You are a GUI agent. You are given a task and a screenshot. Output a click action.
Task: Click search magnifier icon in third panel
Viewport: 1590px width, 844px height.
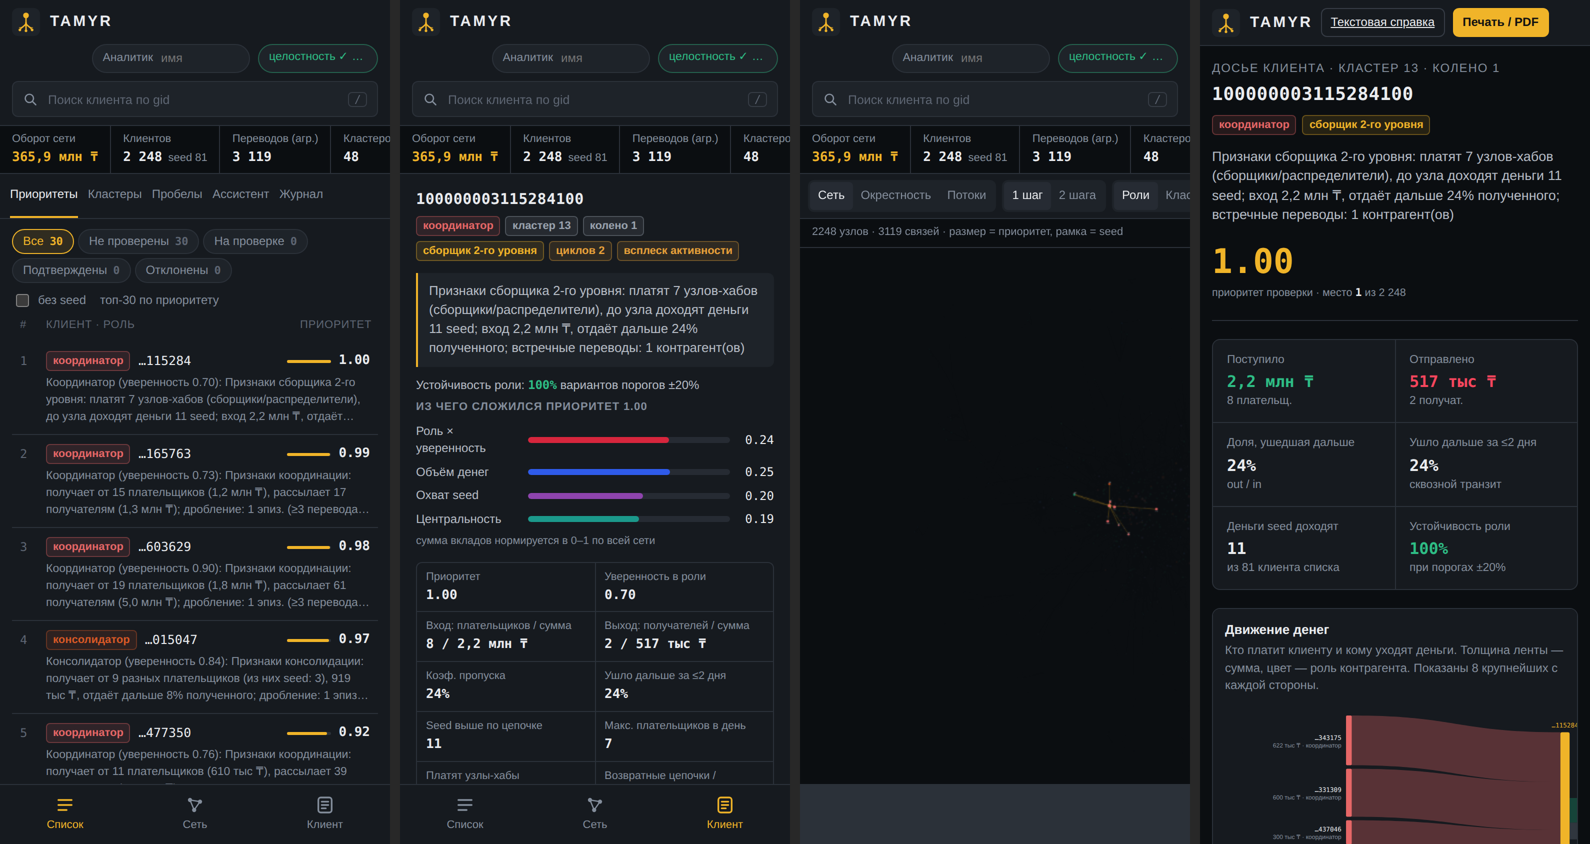coord(830,100)
